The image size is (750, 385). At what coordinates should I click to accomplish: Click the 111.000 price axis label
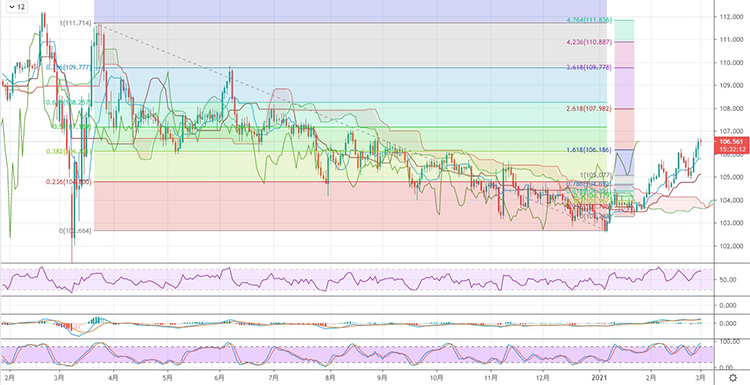(x=731, y=40)
